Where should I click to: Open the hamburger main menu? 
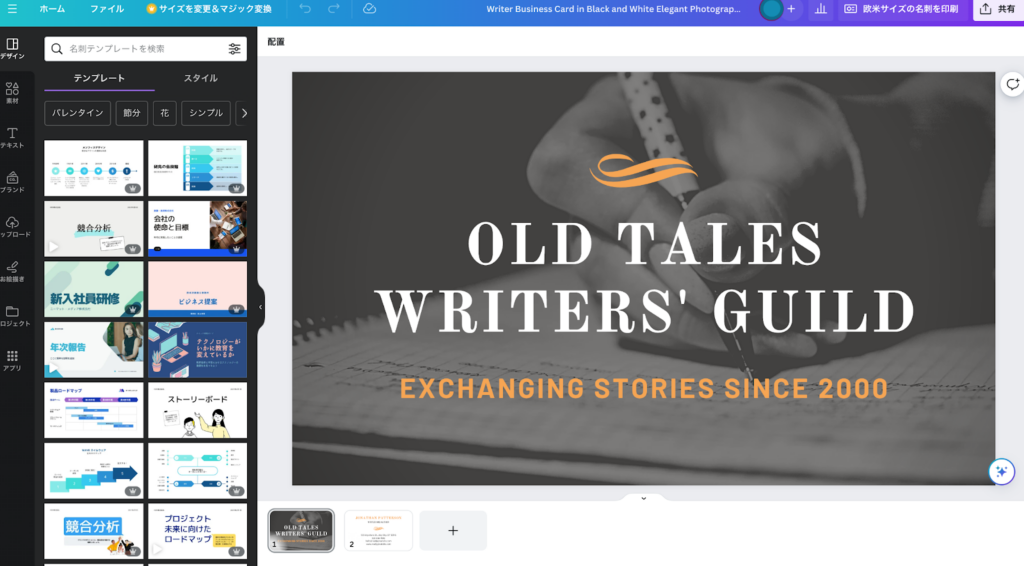[12, 9]
